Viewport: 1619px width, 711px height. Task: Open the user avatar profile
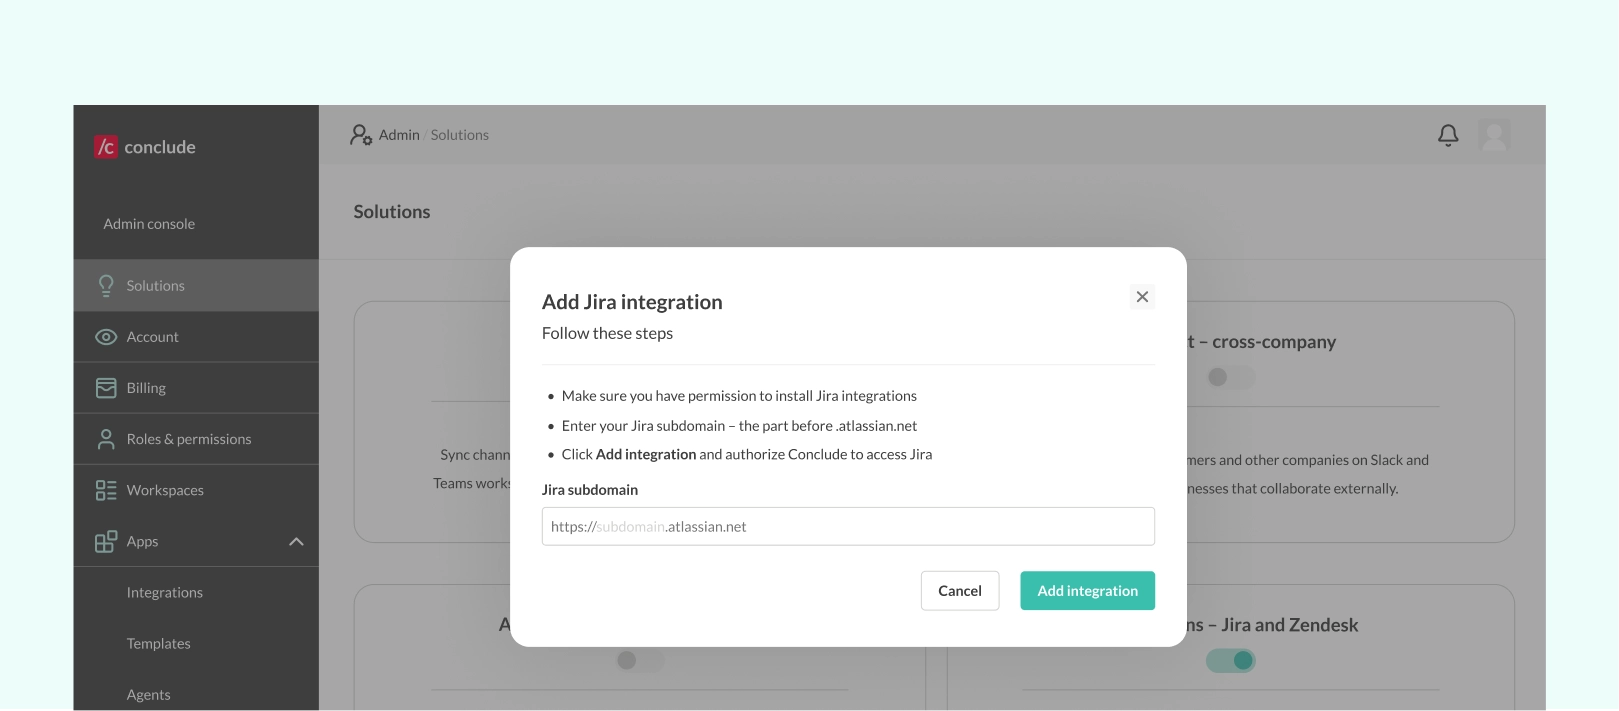tap(1494, 135)
